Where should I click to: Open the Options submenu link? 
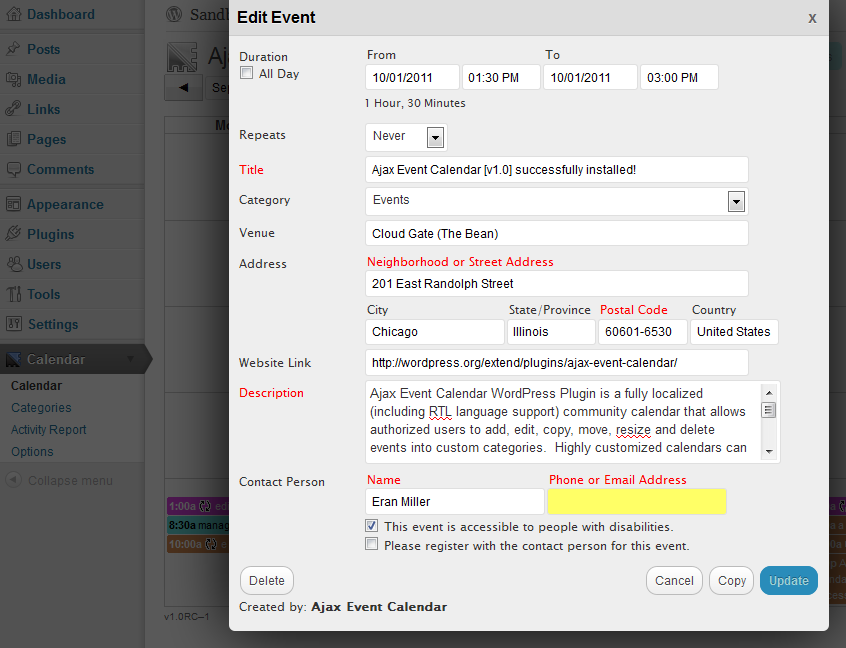coord(32,452)
